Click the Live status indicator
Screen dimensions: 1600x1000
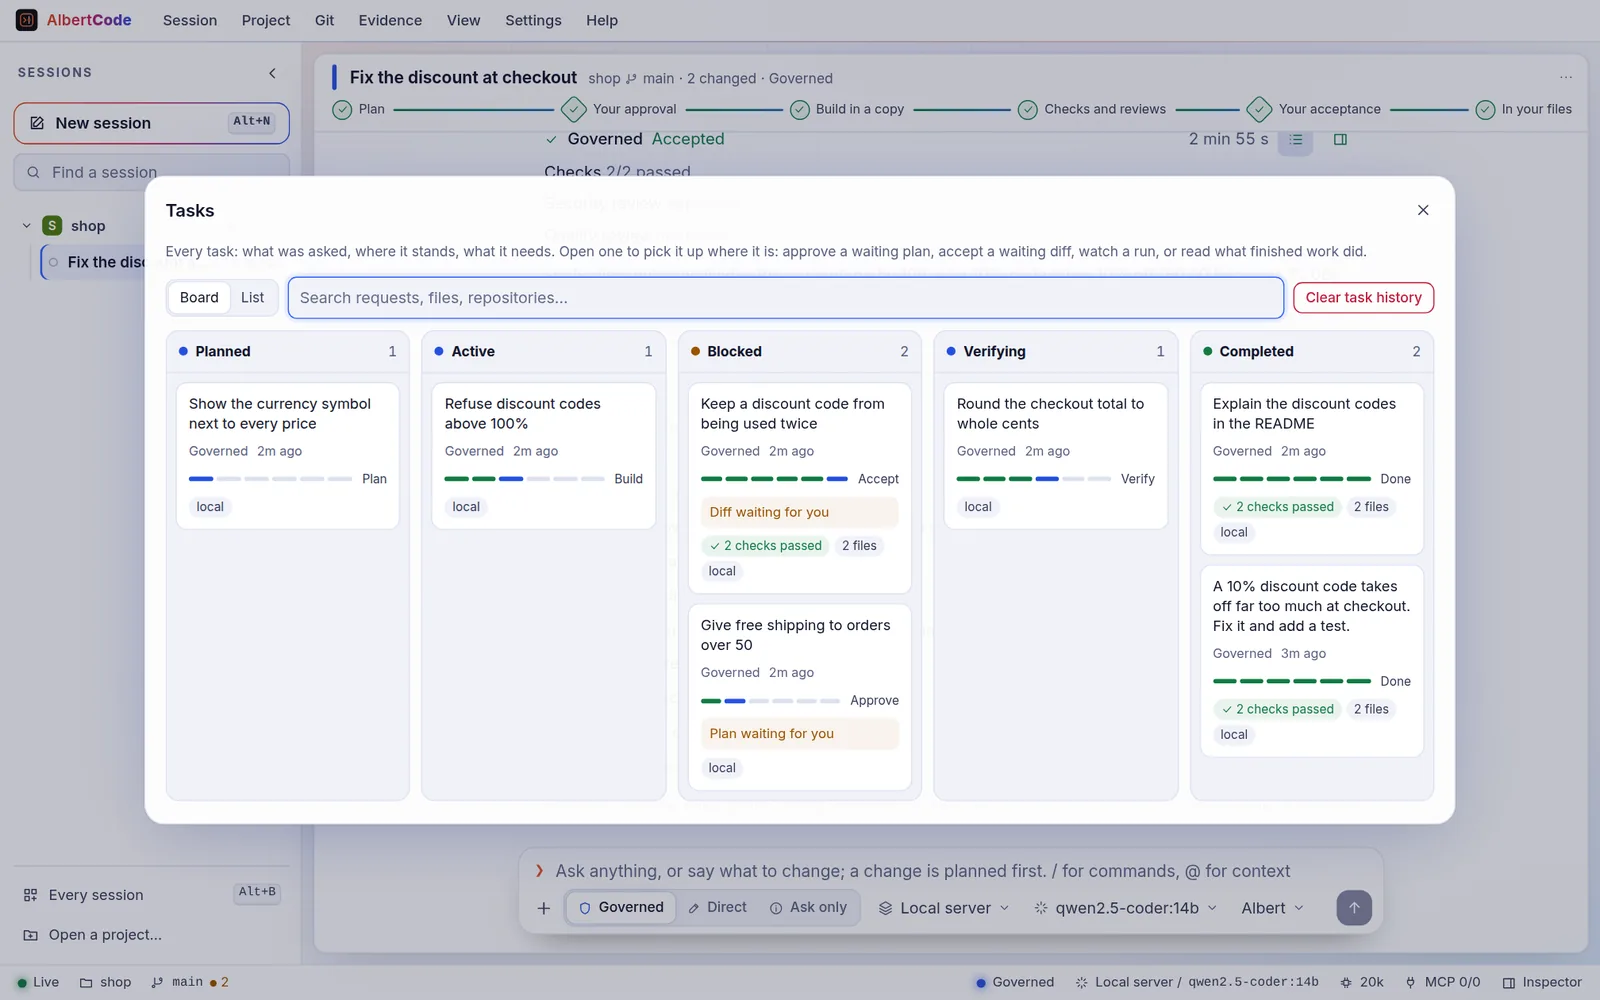(38, 982)
